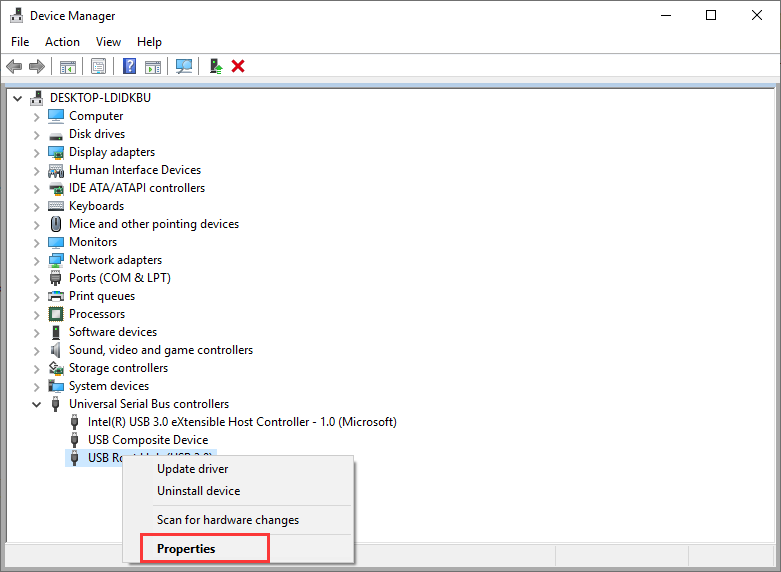Click the Forward arrow toolbar icon

click(x=37, y=66)
